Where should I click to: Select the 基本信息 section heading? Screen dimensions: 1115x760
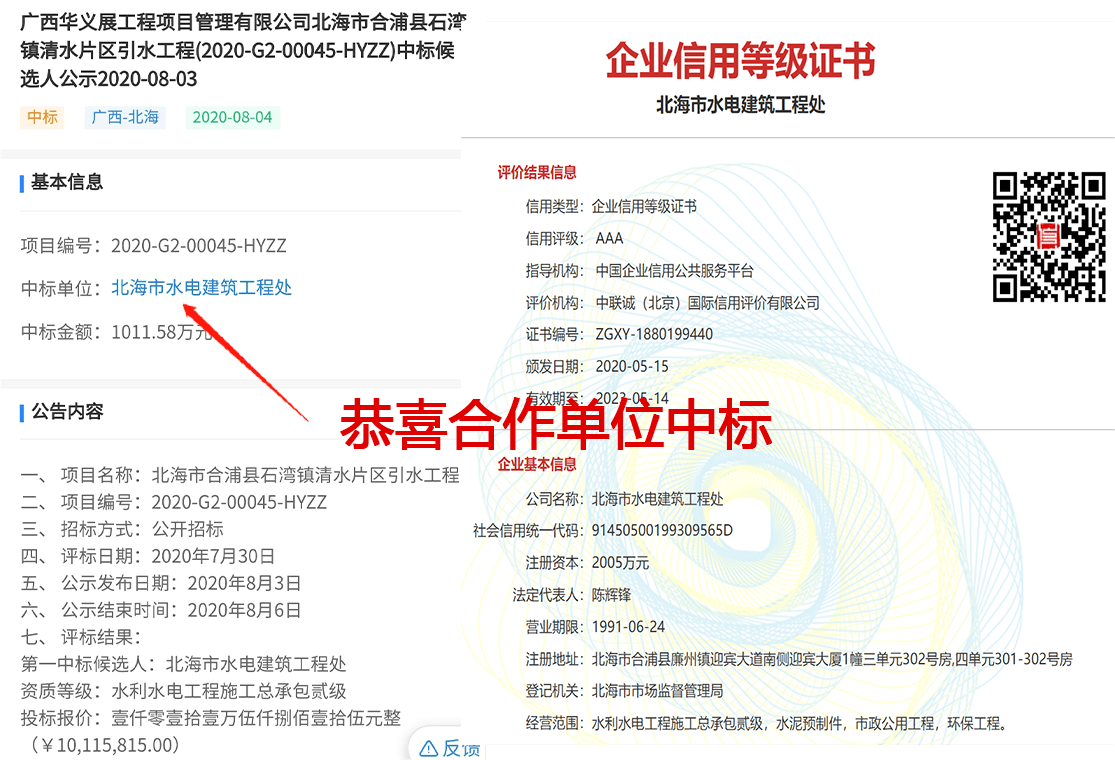67,182
